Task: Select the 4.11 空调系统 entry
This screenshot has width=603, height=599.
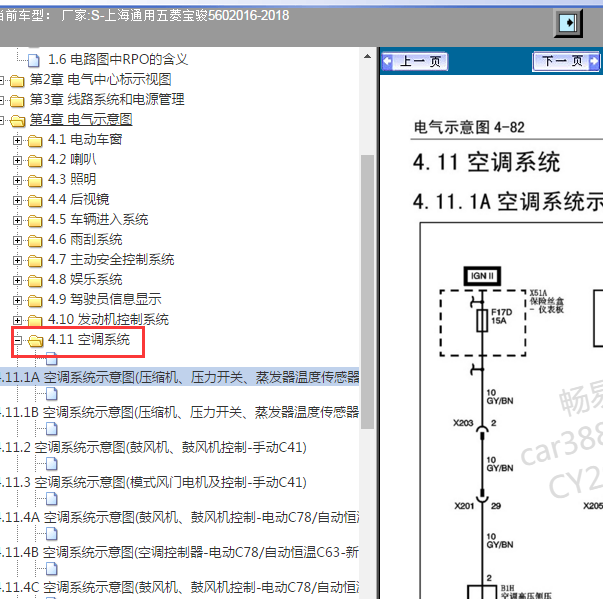Action: tap(89, 339)
